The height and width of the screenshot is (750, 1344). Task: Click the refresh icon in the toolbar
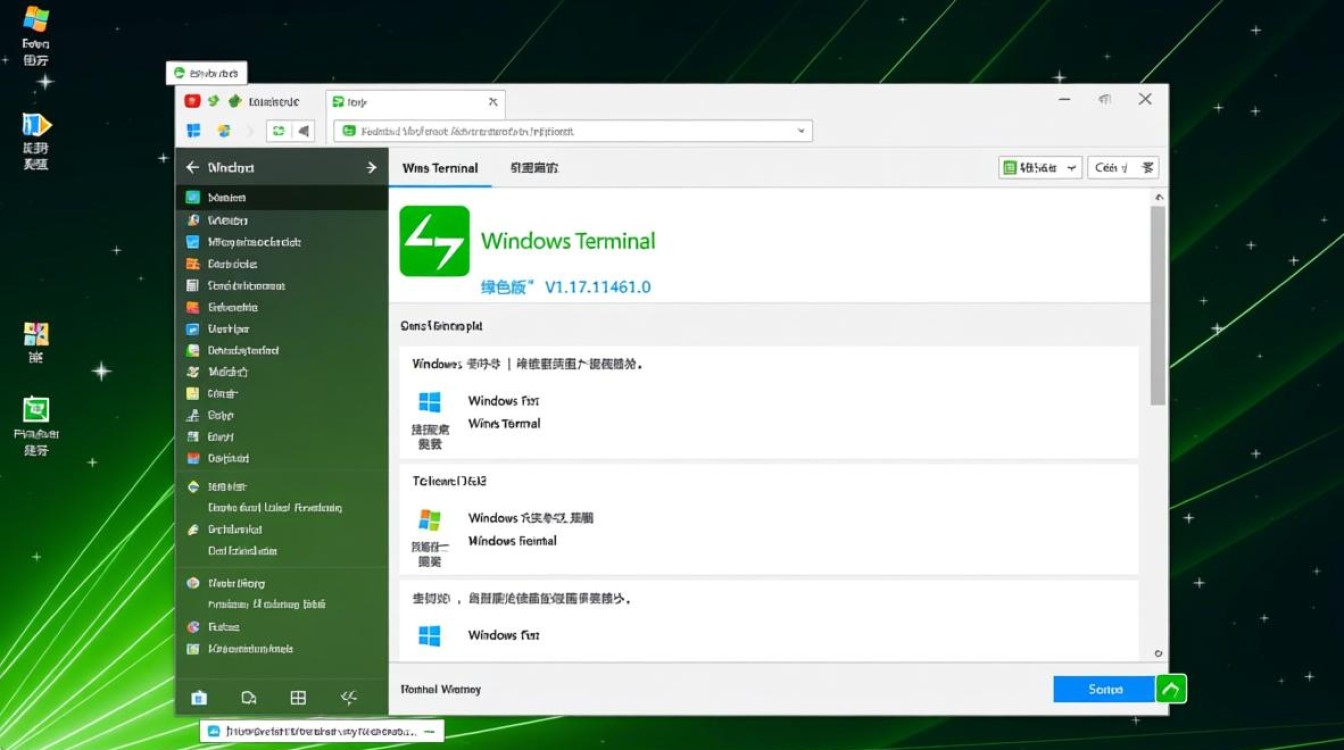pyautogui.click(x=277, y=130)
